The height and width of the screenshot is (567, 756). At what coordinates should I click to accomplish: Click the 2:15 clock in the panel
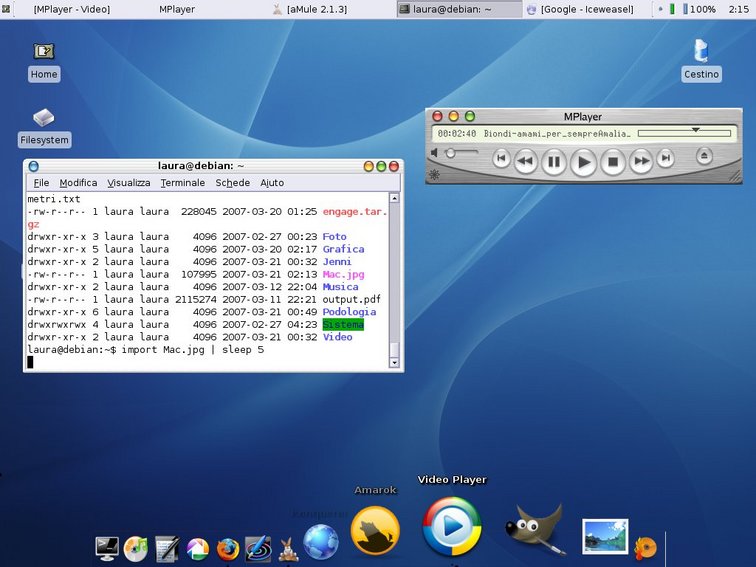738,9
